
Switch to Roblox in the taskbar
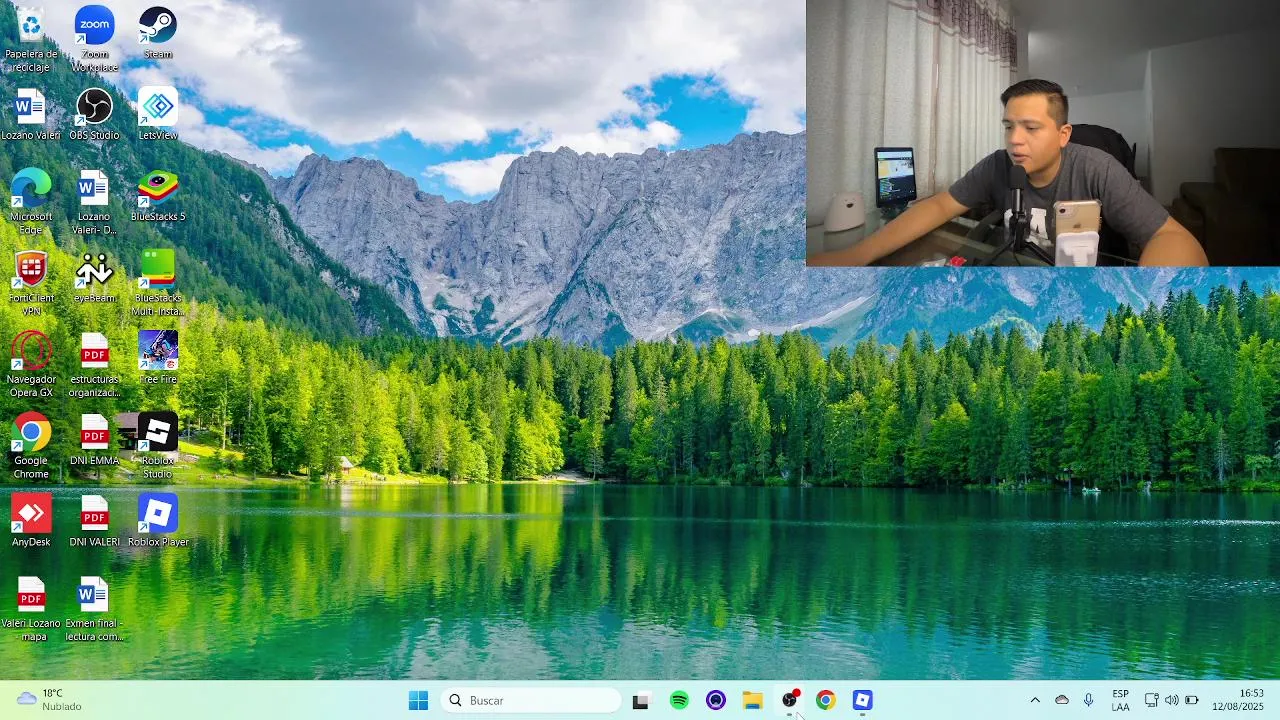tap(863, 700)
